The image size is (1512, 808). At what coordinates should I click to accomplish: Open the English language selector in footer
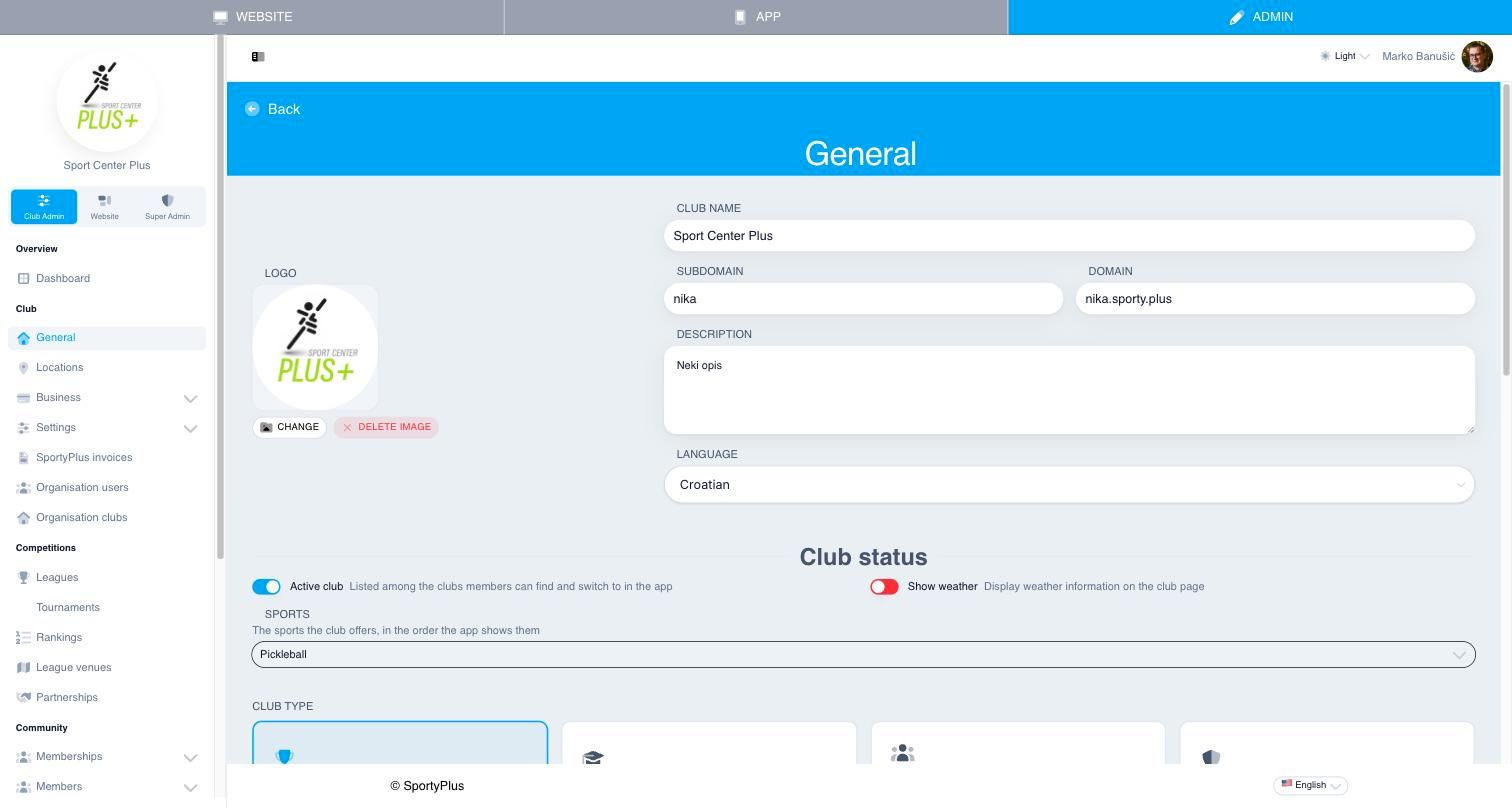coord(1311,786)
